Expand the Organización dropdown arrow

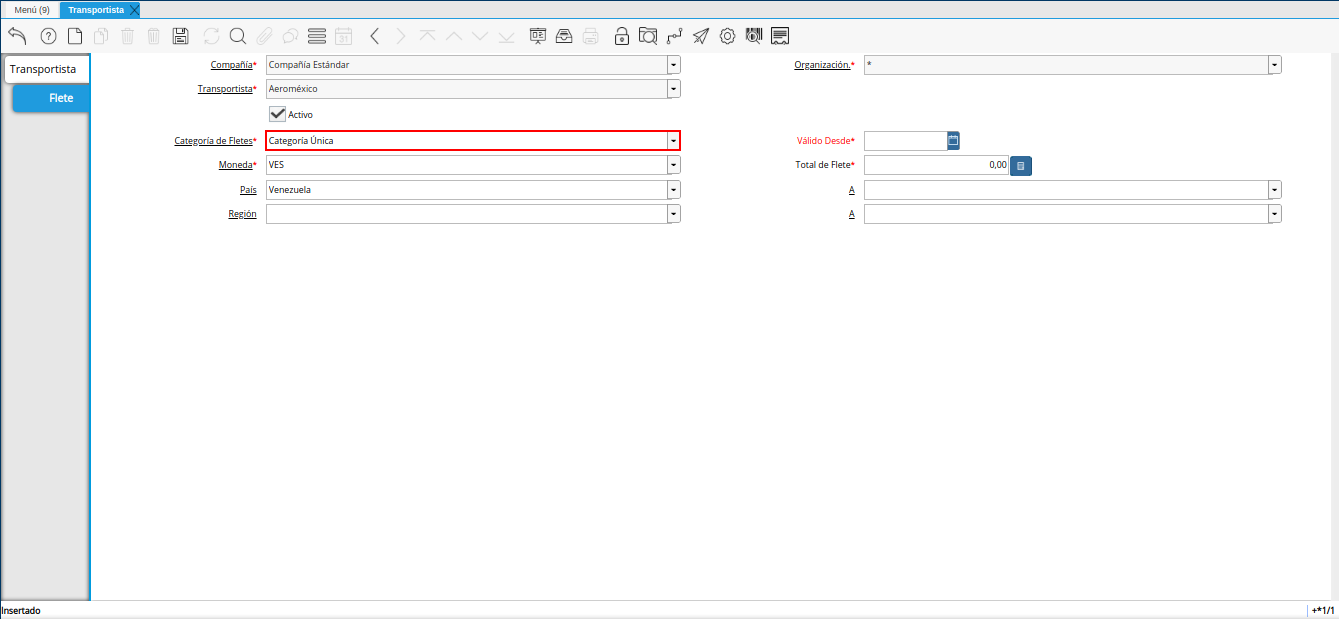tap(1275, 65)
